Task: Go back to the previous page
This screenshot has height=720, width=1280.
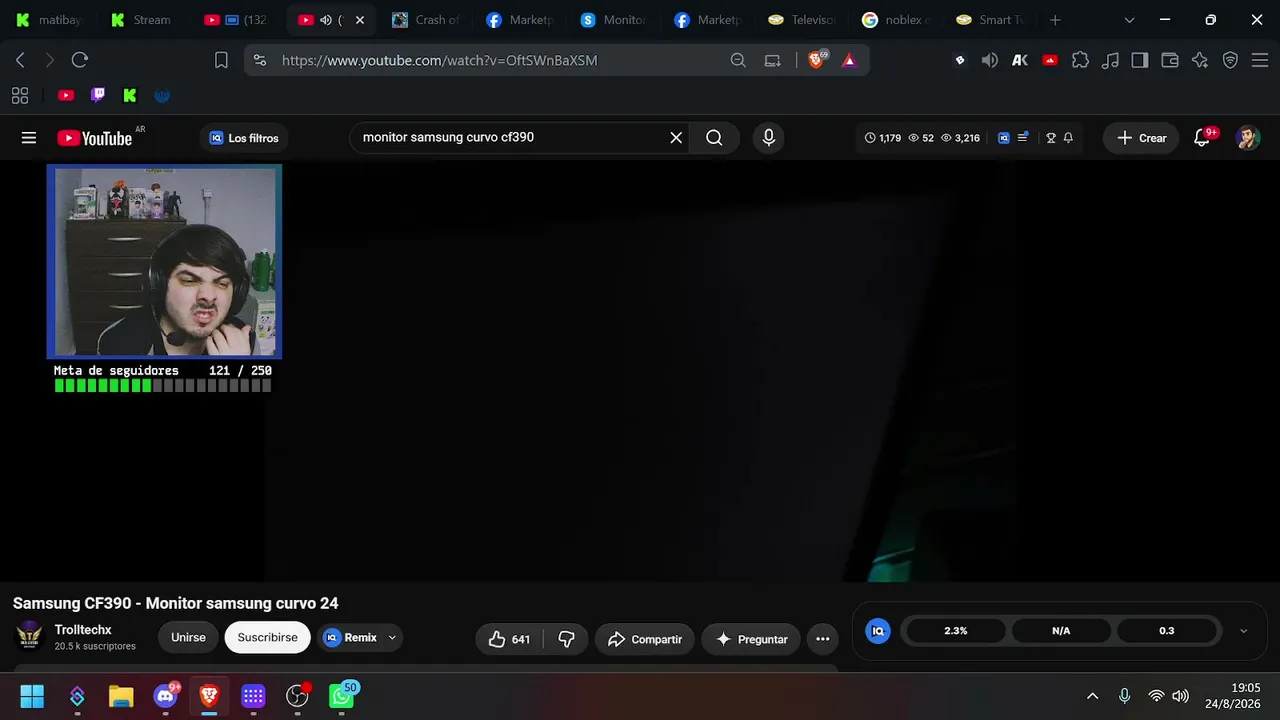Action: point(20,60)
